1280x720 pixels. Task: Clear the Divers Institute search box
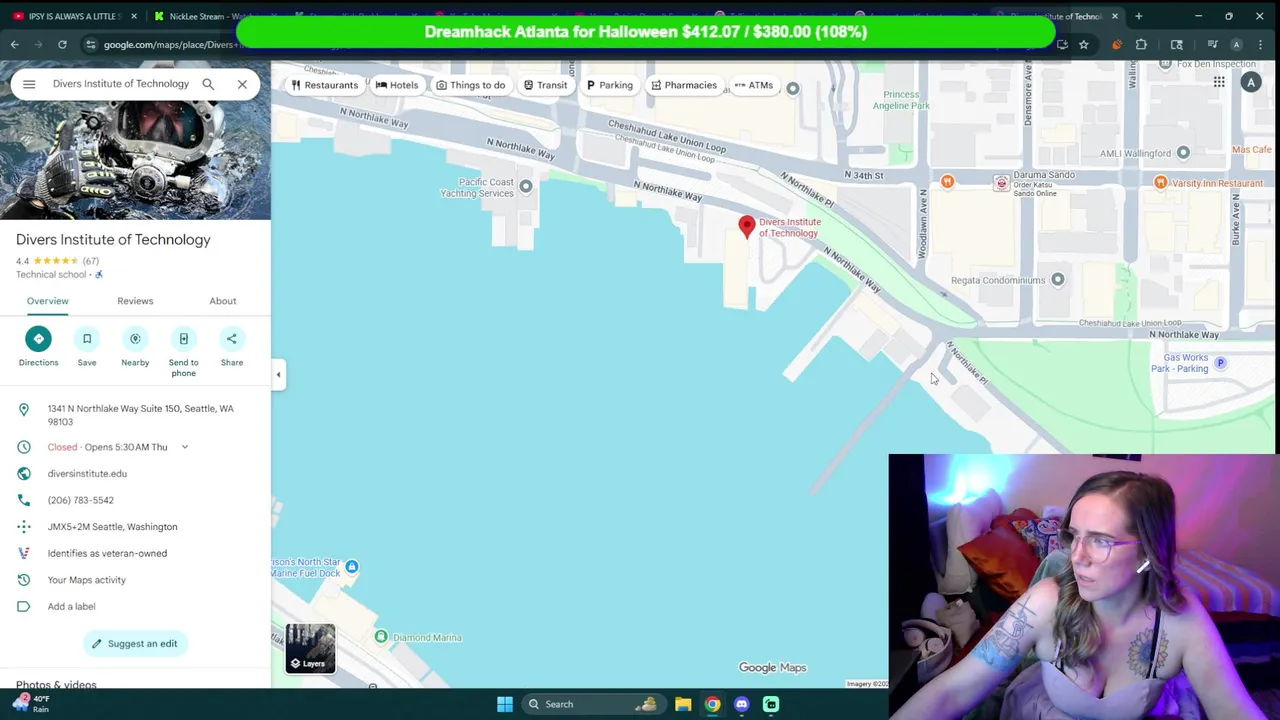242,84
